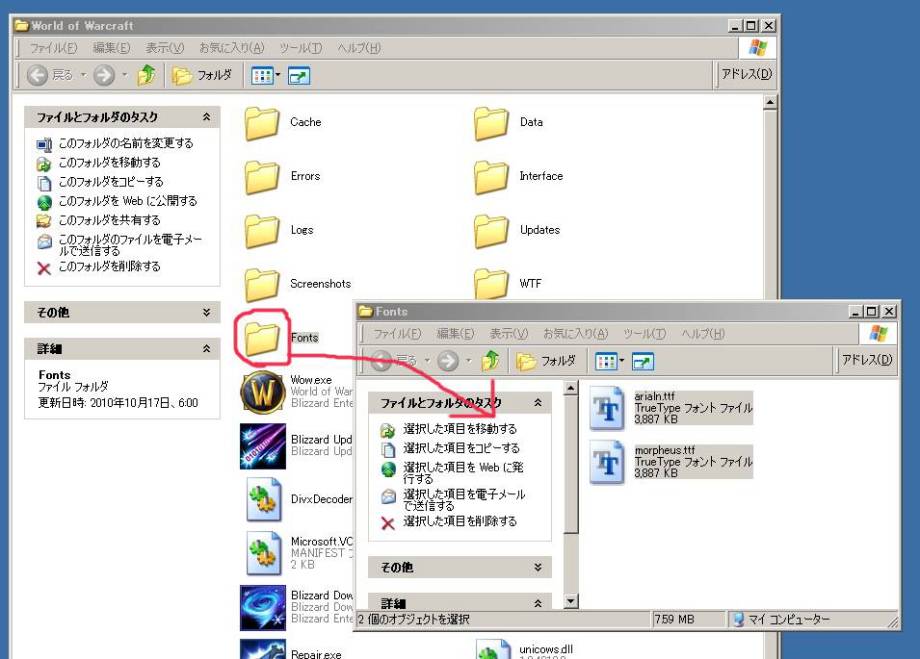Select the Repair.exe icon
Screen dimensions: 920x659
[x=263, y=649]
